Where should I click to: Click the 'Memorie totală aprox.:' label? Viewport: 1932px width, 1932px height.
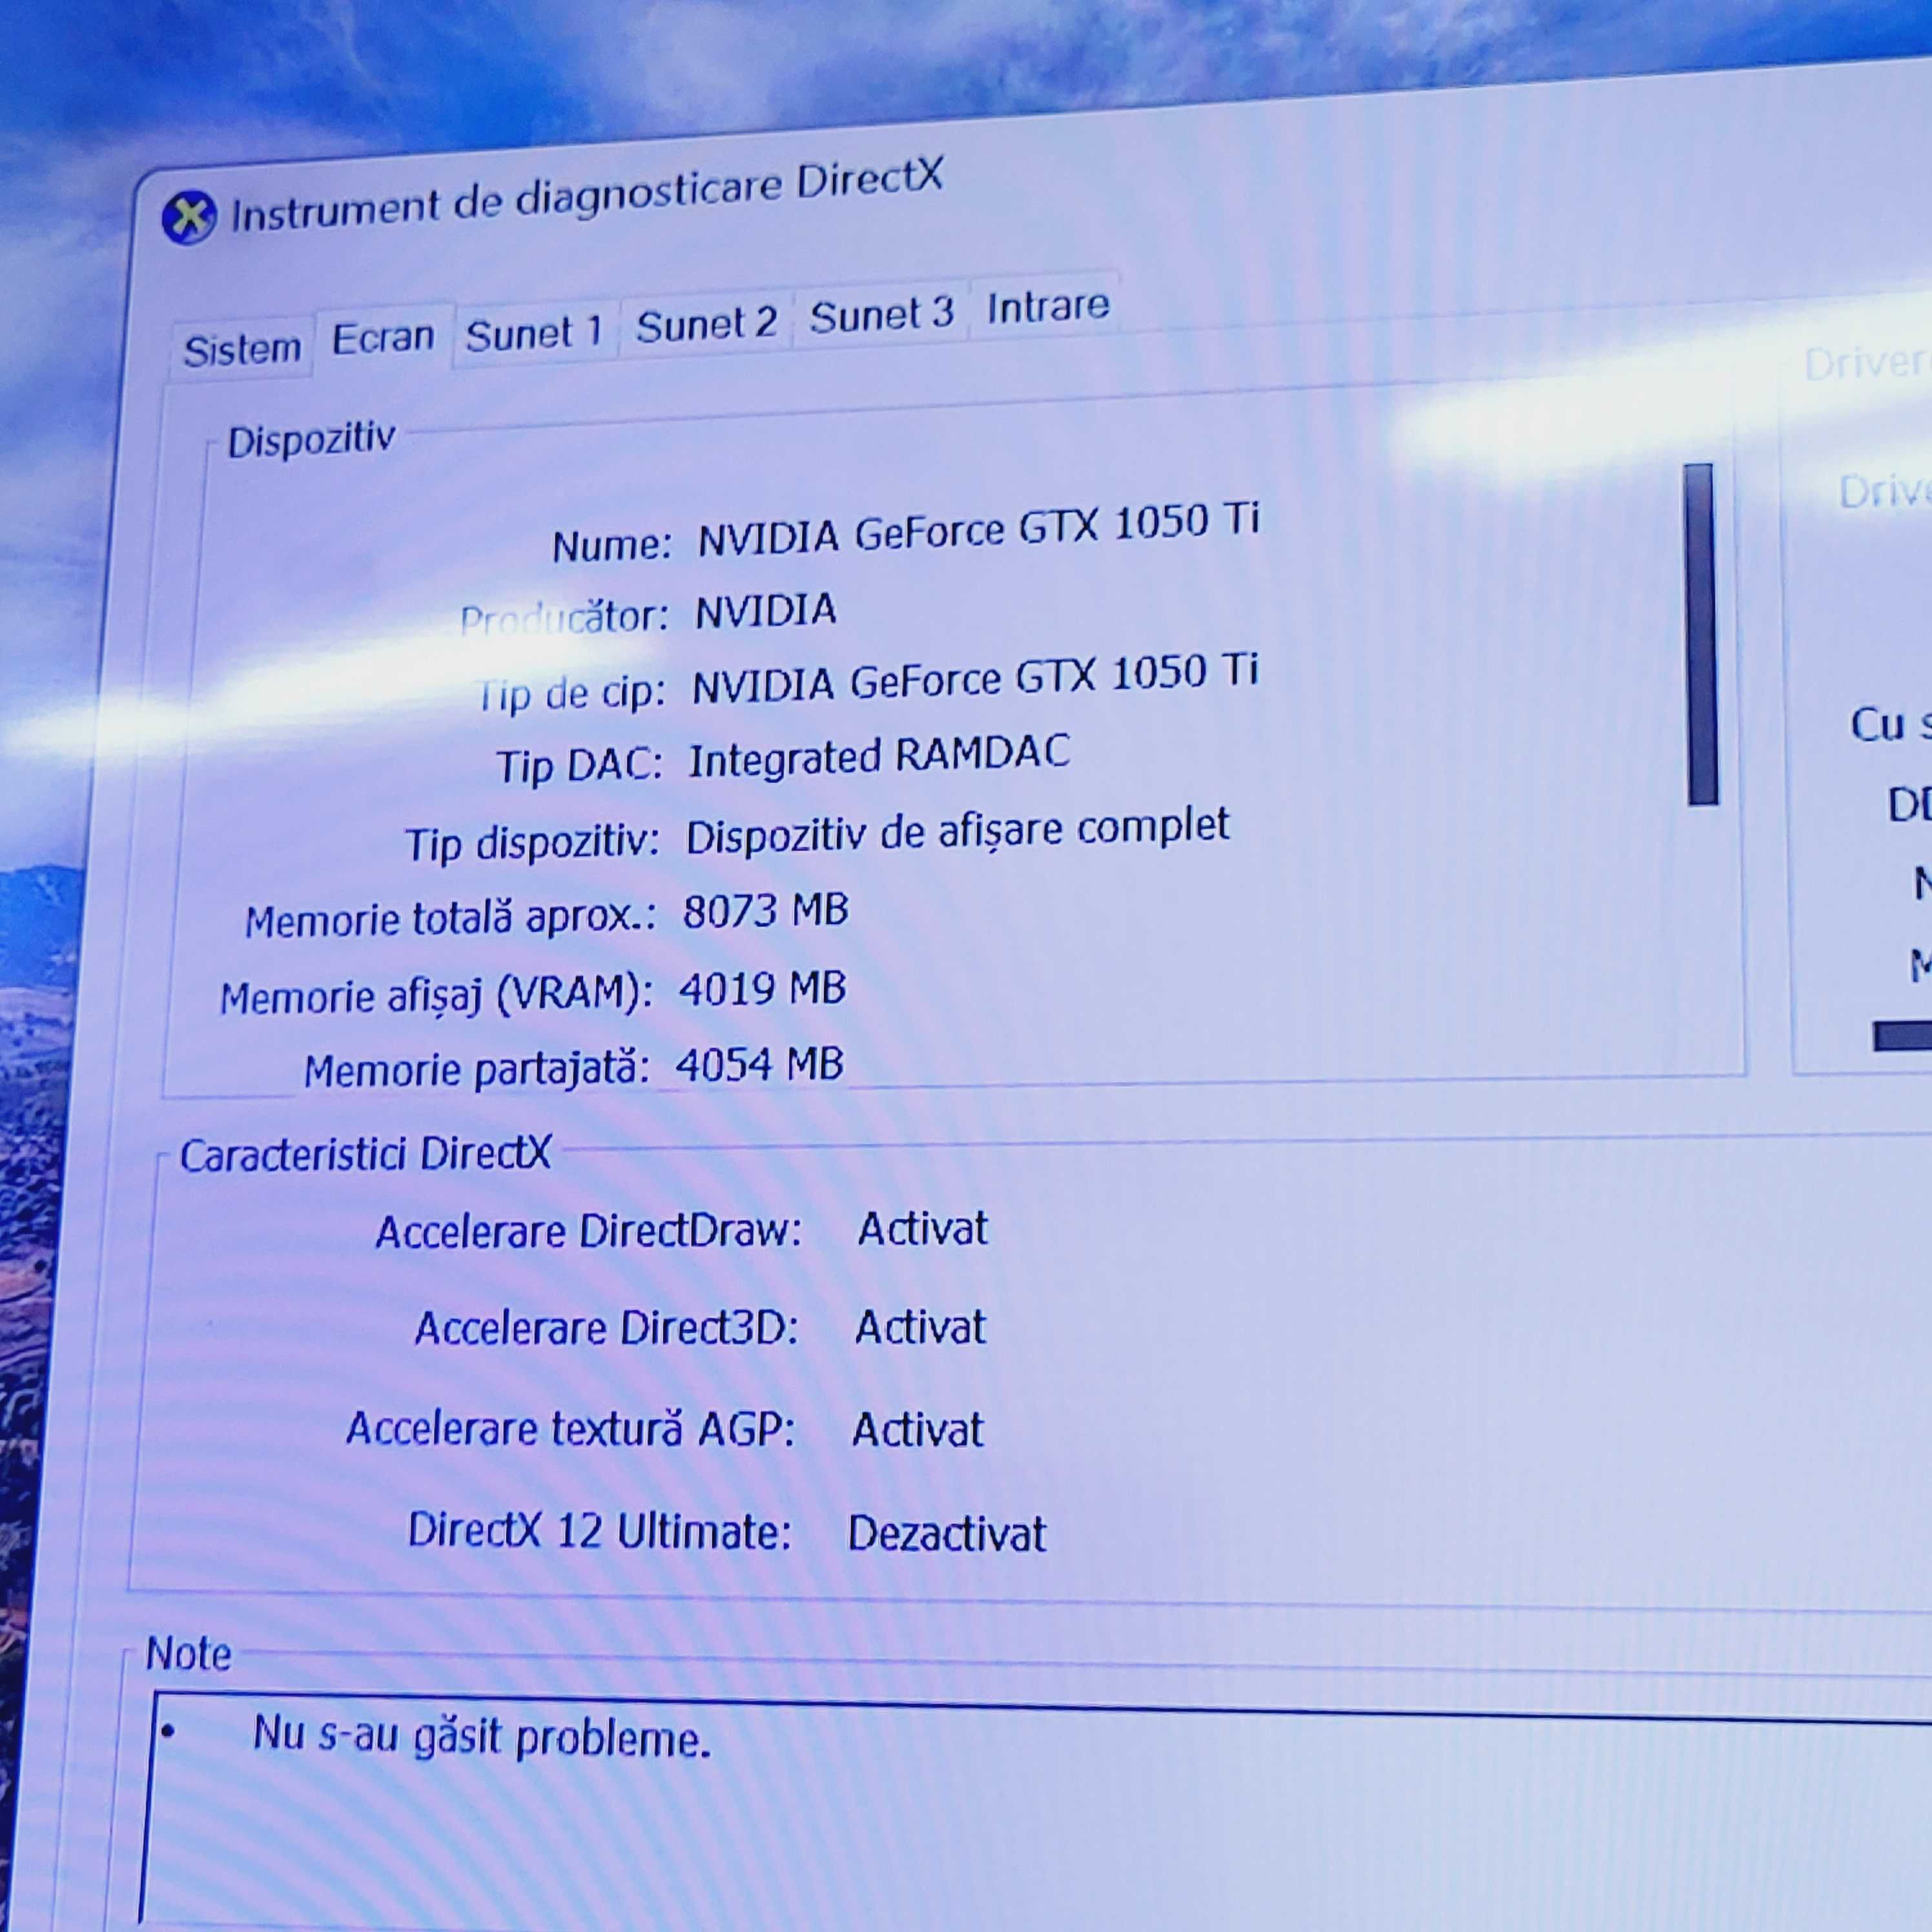[x=451, y=918]
